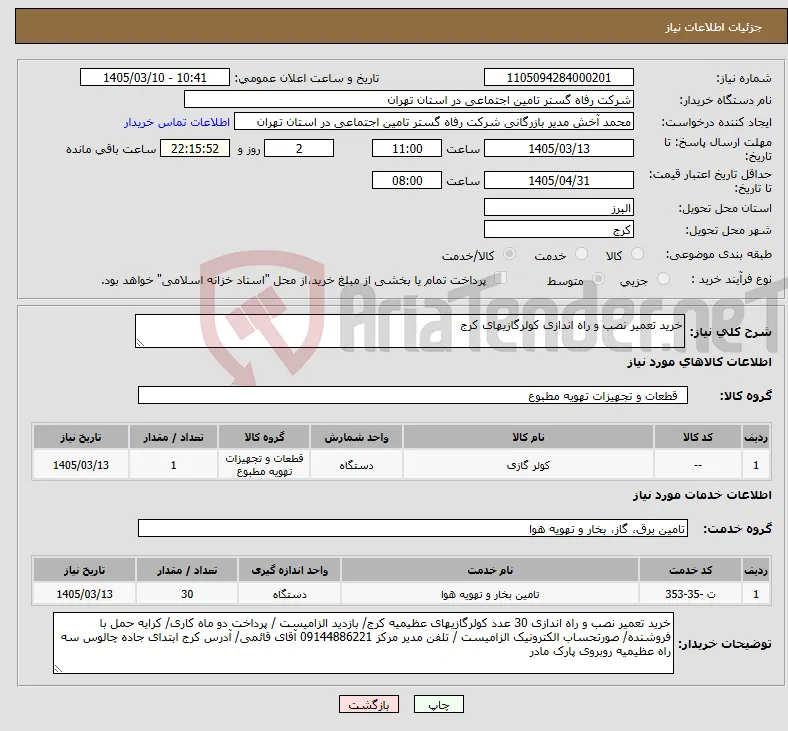The image size is (788, 731).
Task: Select the کالا/خدمت radio button
Action: pos(510,254)
